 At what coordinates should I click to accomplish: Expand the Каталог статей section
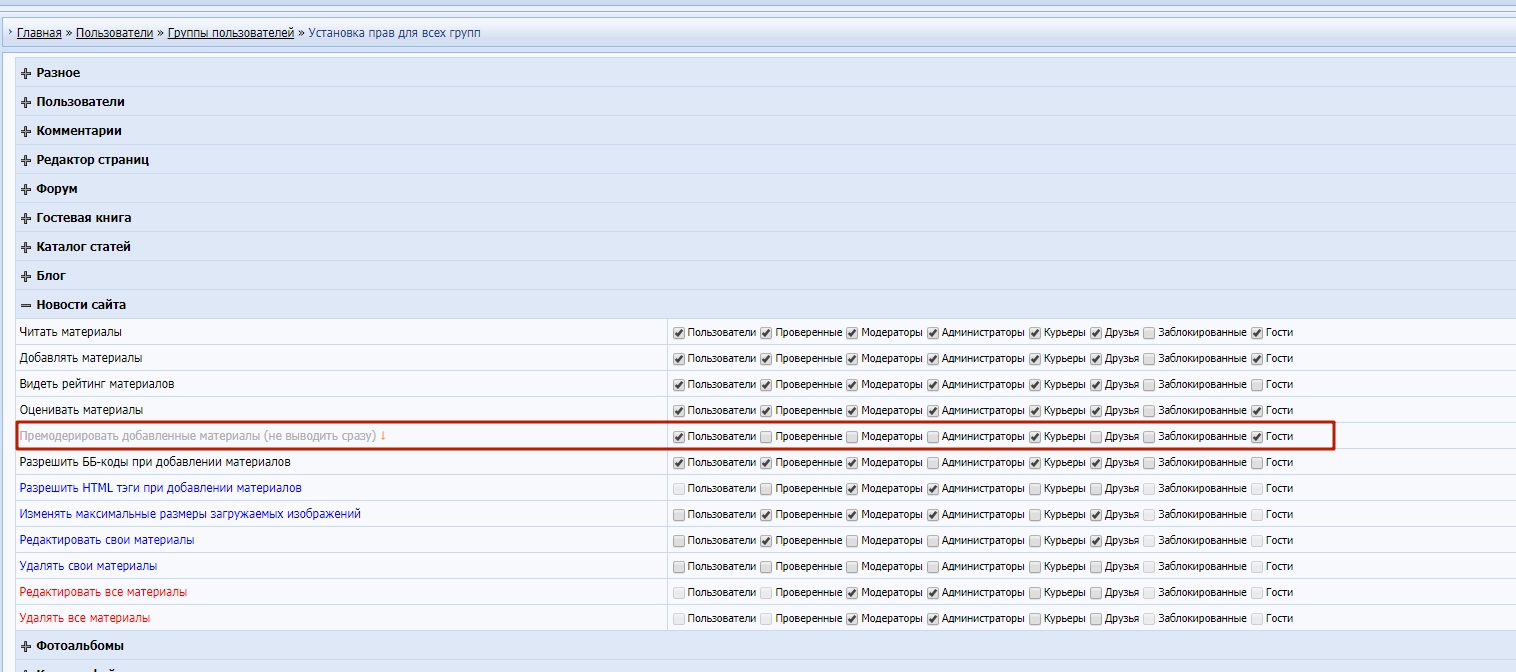[26, 247]
